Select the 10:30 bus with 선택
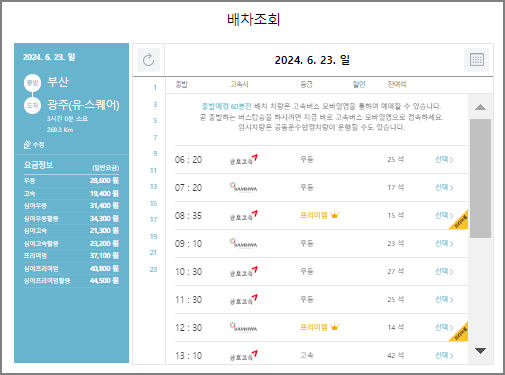The height and width of the screenshot is (375, 505). [x=444, y=272]
